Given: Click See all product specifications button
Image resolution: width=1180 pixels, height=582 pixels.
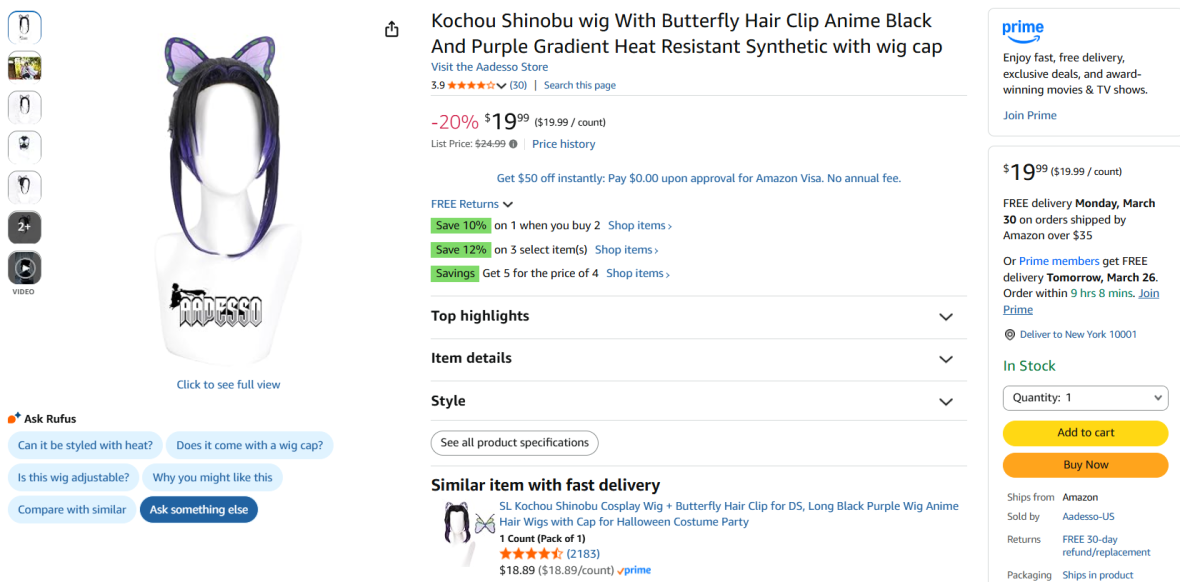Looking at the screenshot, I should [514, 443].
